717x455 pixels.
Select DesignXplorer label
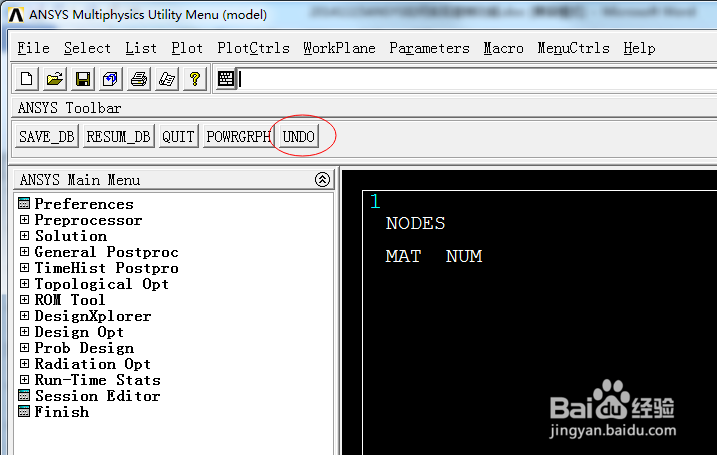pos(93,316)
